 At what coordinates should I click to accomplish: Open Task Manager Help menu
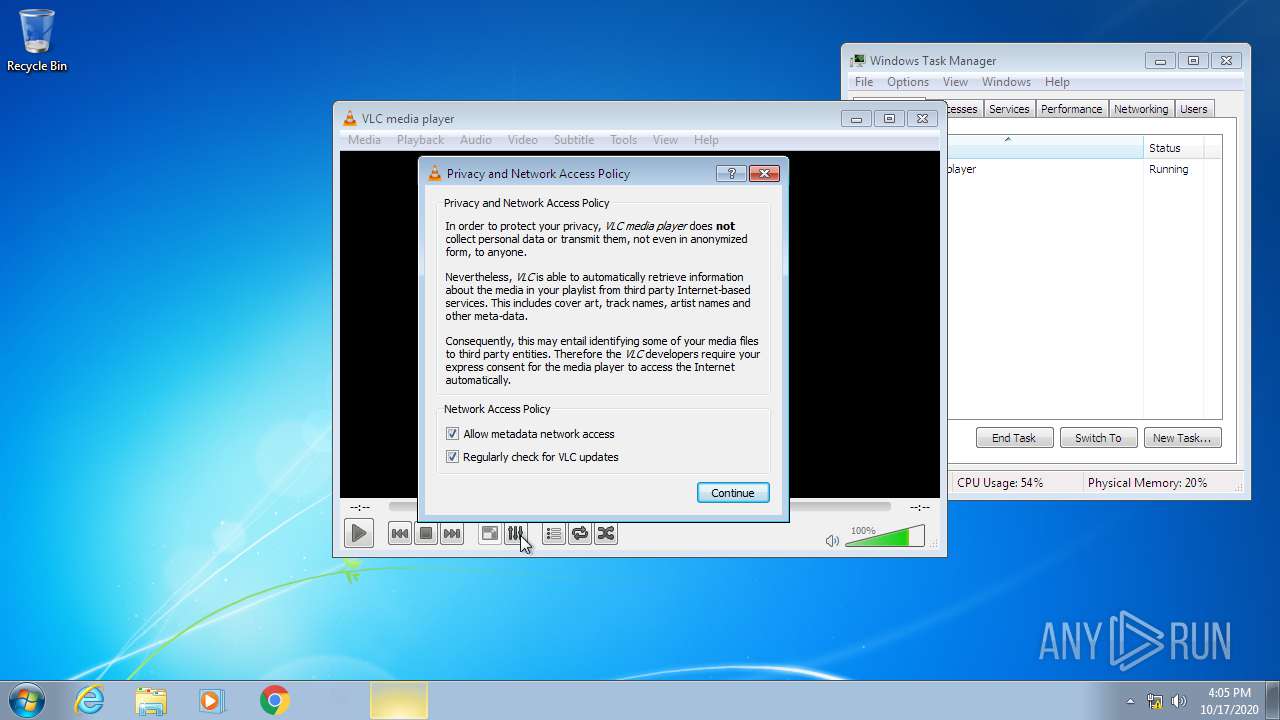pyautogui.click(x=1057, y=82)
